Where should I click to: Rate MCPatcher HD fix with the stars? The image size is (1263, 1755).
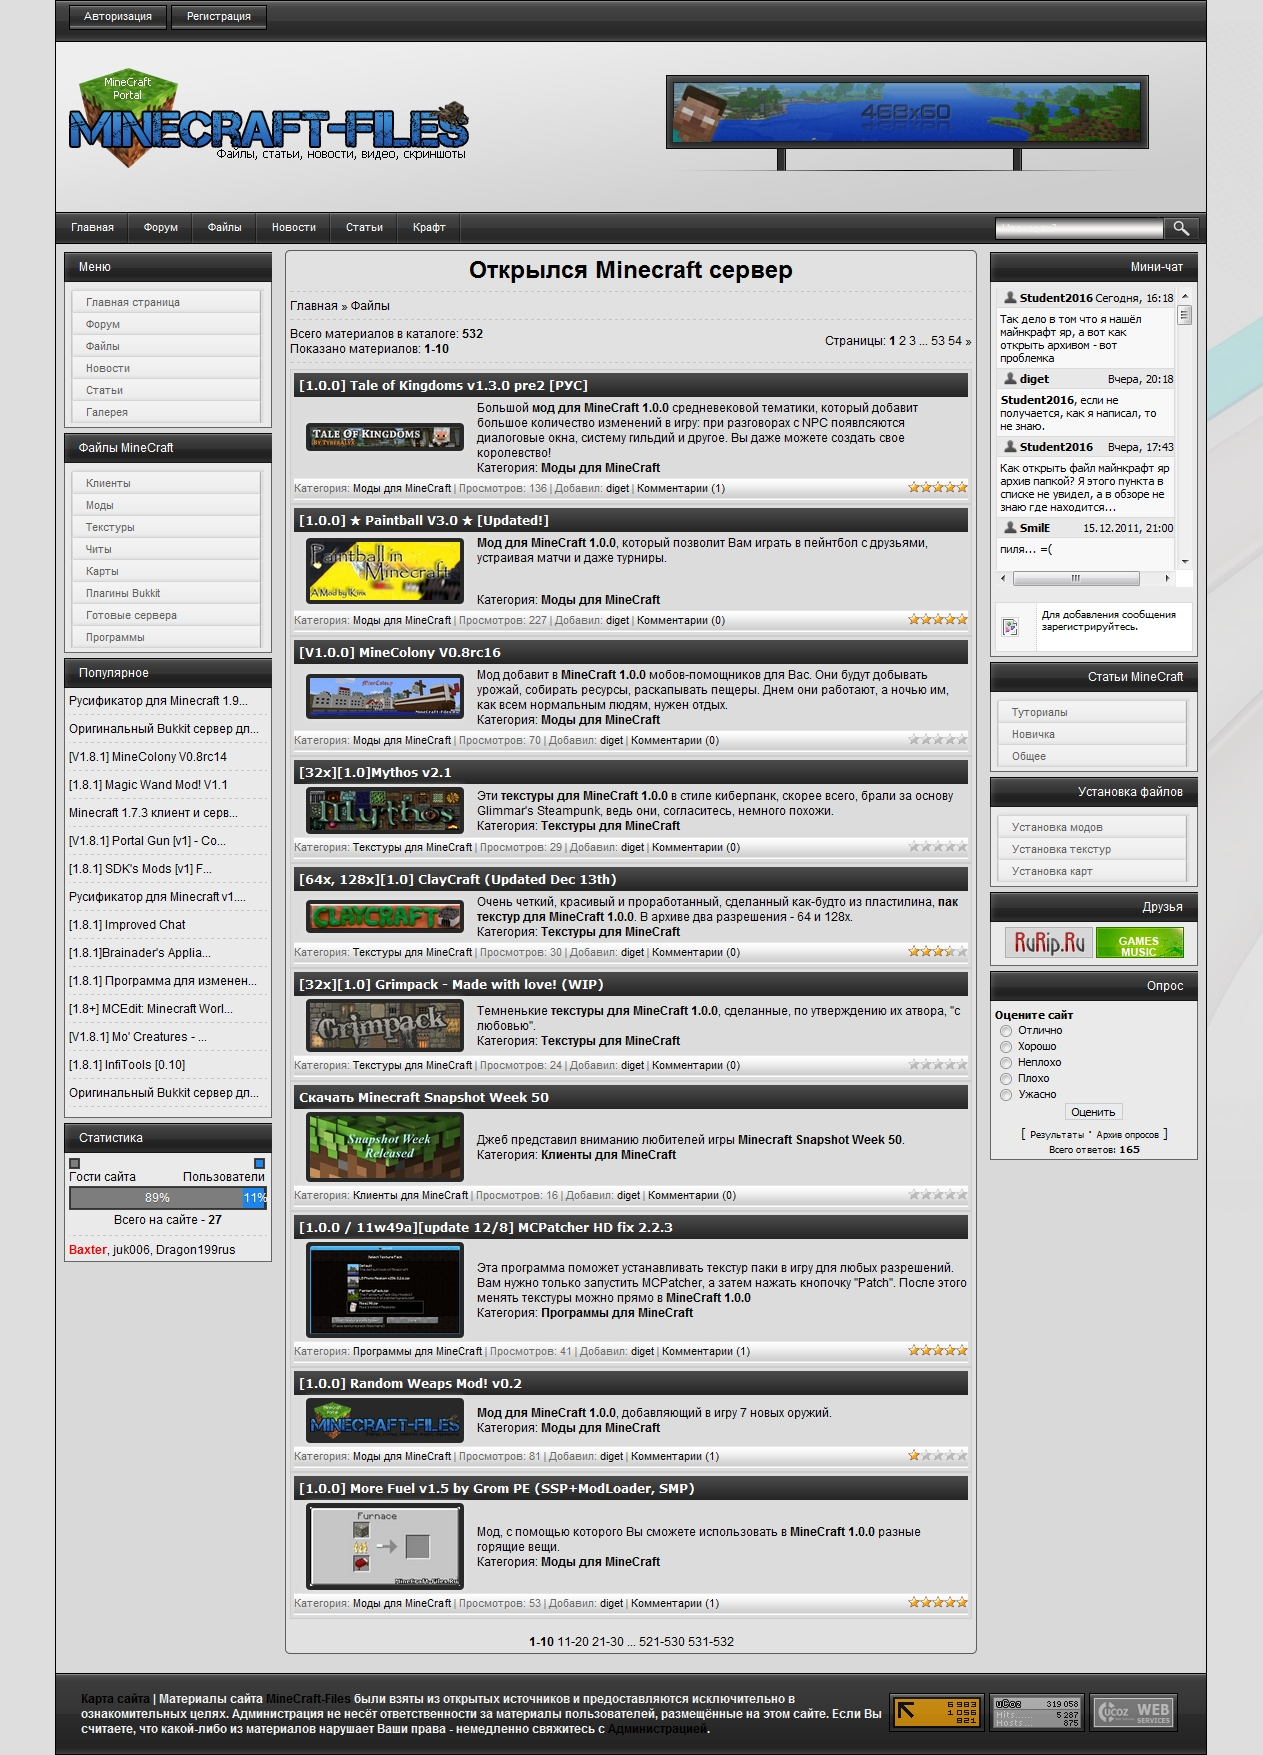tap(938, 1351)
